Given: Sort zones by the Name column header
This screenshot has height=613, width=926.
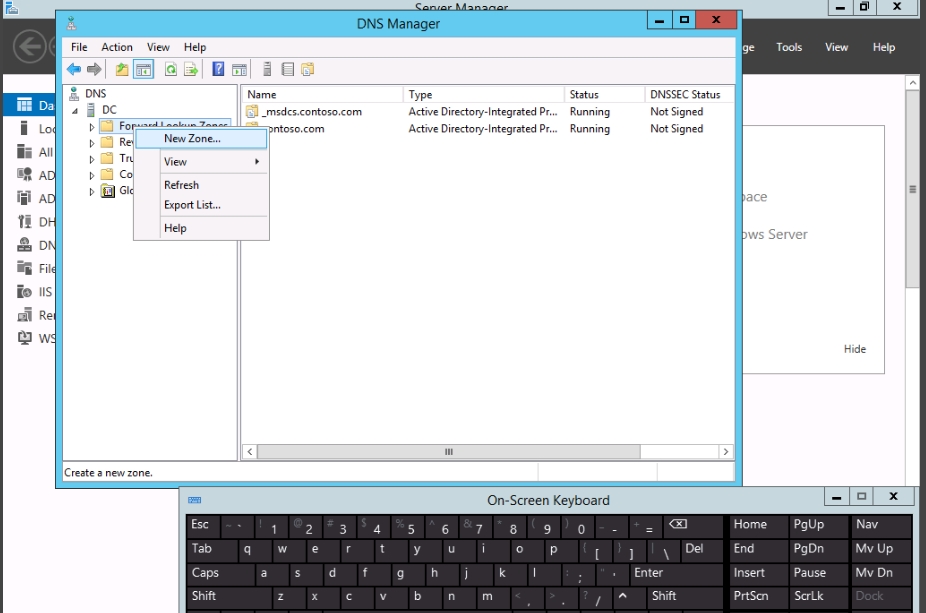Looking at the screenshot, I should click(x=322, y=94).
